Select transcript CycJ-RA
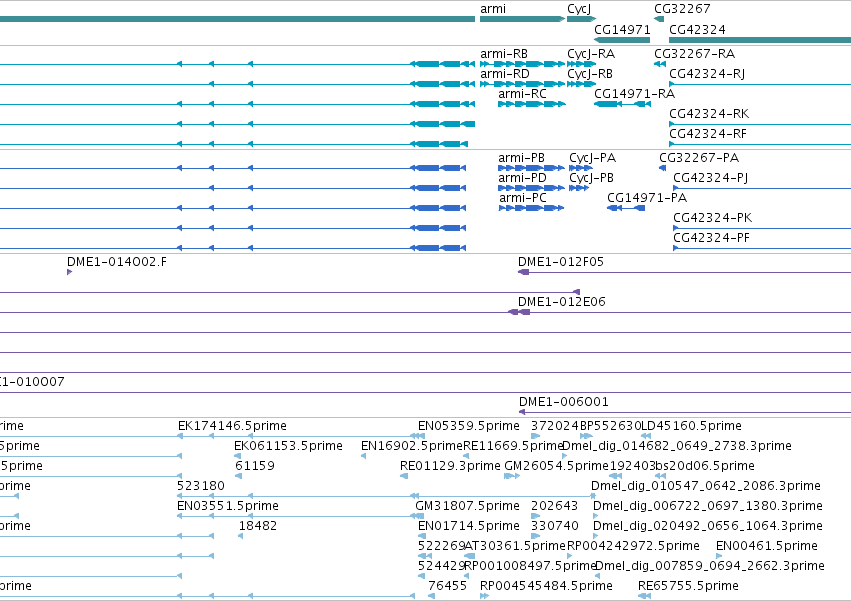 pyautogui.click(x=591, y=54)
